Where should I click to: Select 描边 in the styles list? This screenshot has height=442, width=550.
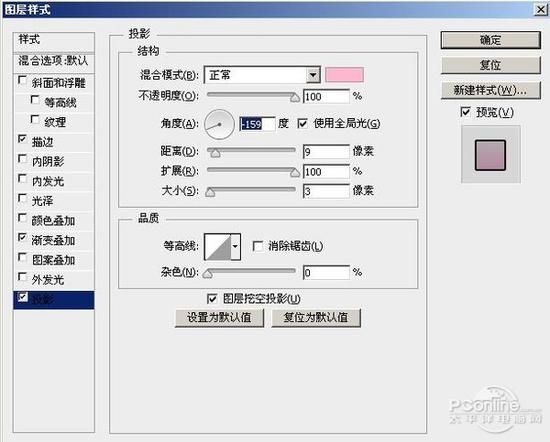click(43, 142)
